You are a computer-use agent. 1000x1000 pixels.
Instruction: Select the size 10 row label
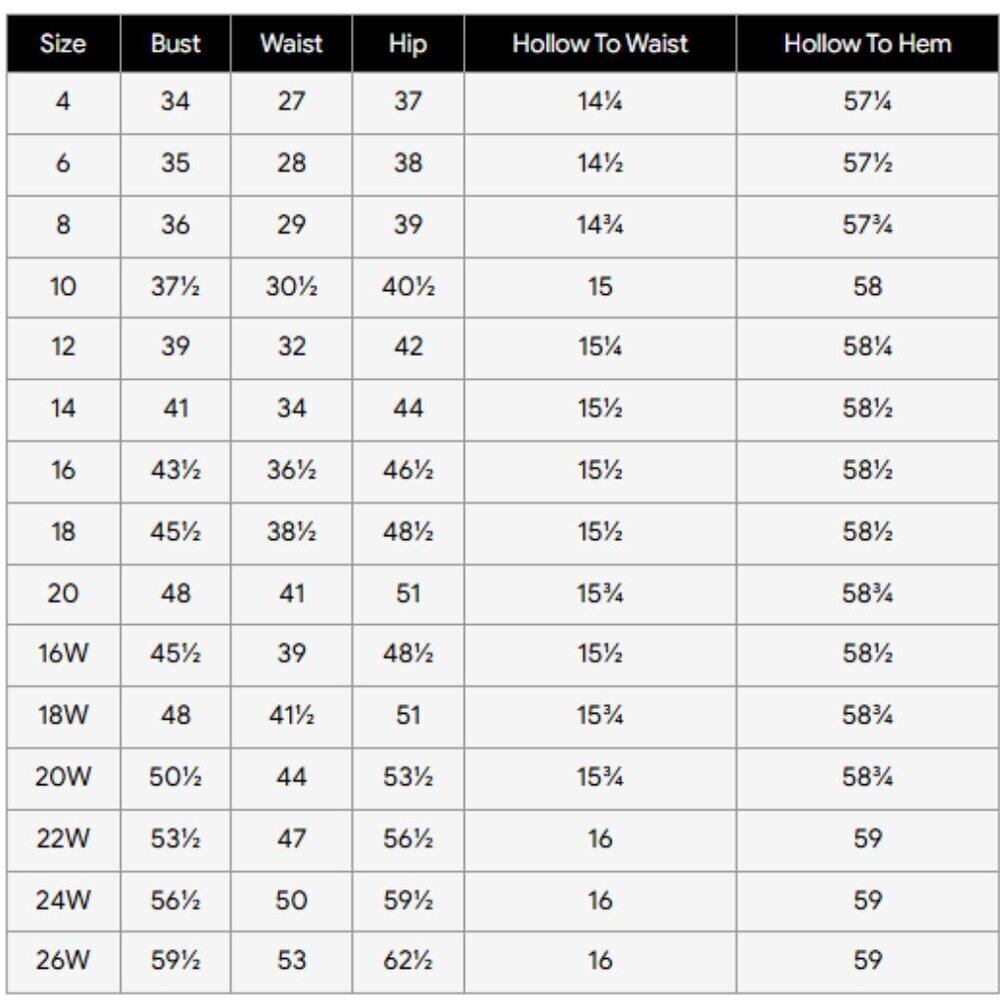[62, 286]
